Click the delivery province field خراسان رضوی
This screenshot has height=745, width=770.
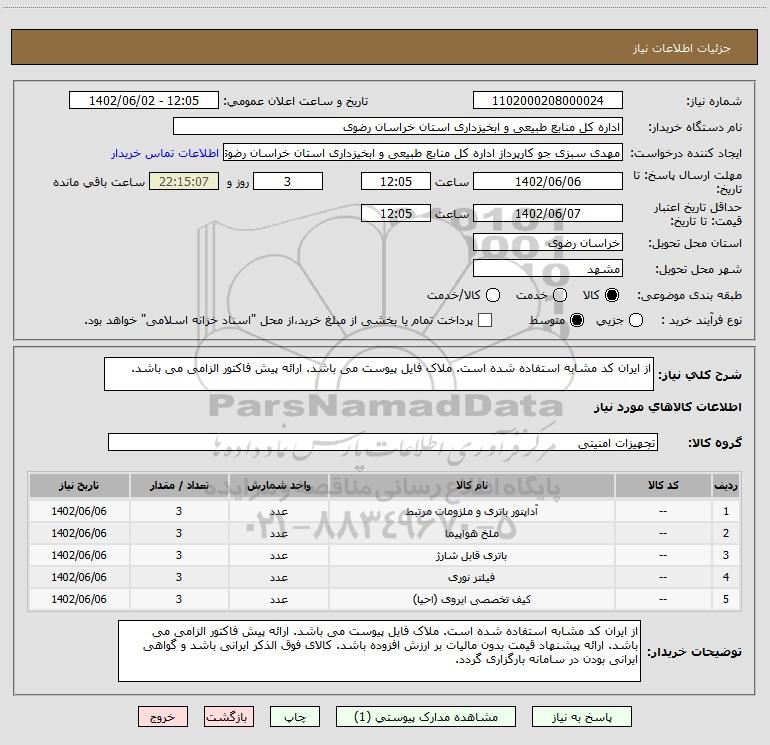point(548,242)
